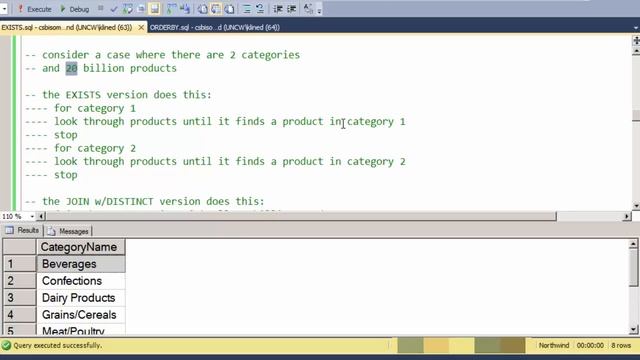The image size is (640, 360).
Task: Click the 00:00:00 elapsed time status
Action: click(590, 345)
